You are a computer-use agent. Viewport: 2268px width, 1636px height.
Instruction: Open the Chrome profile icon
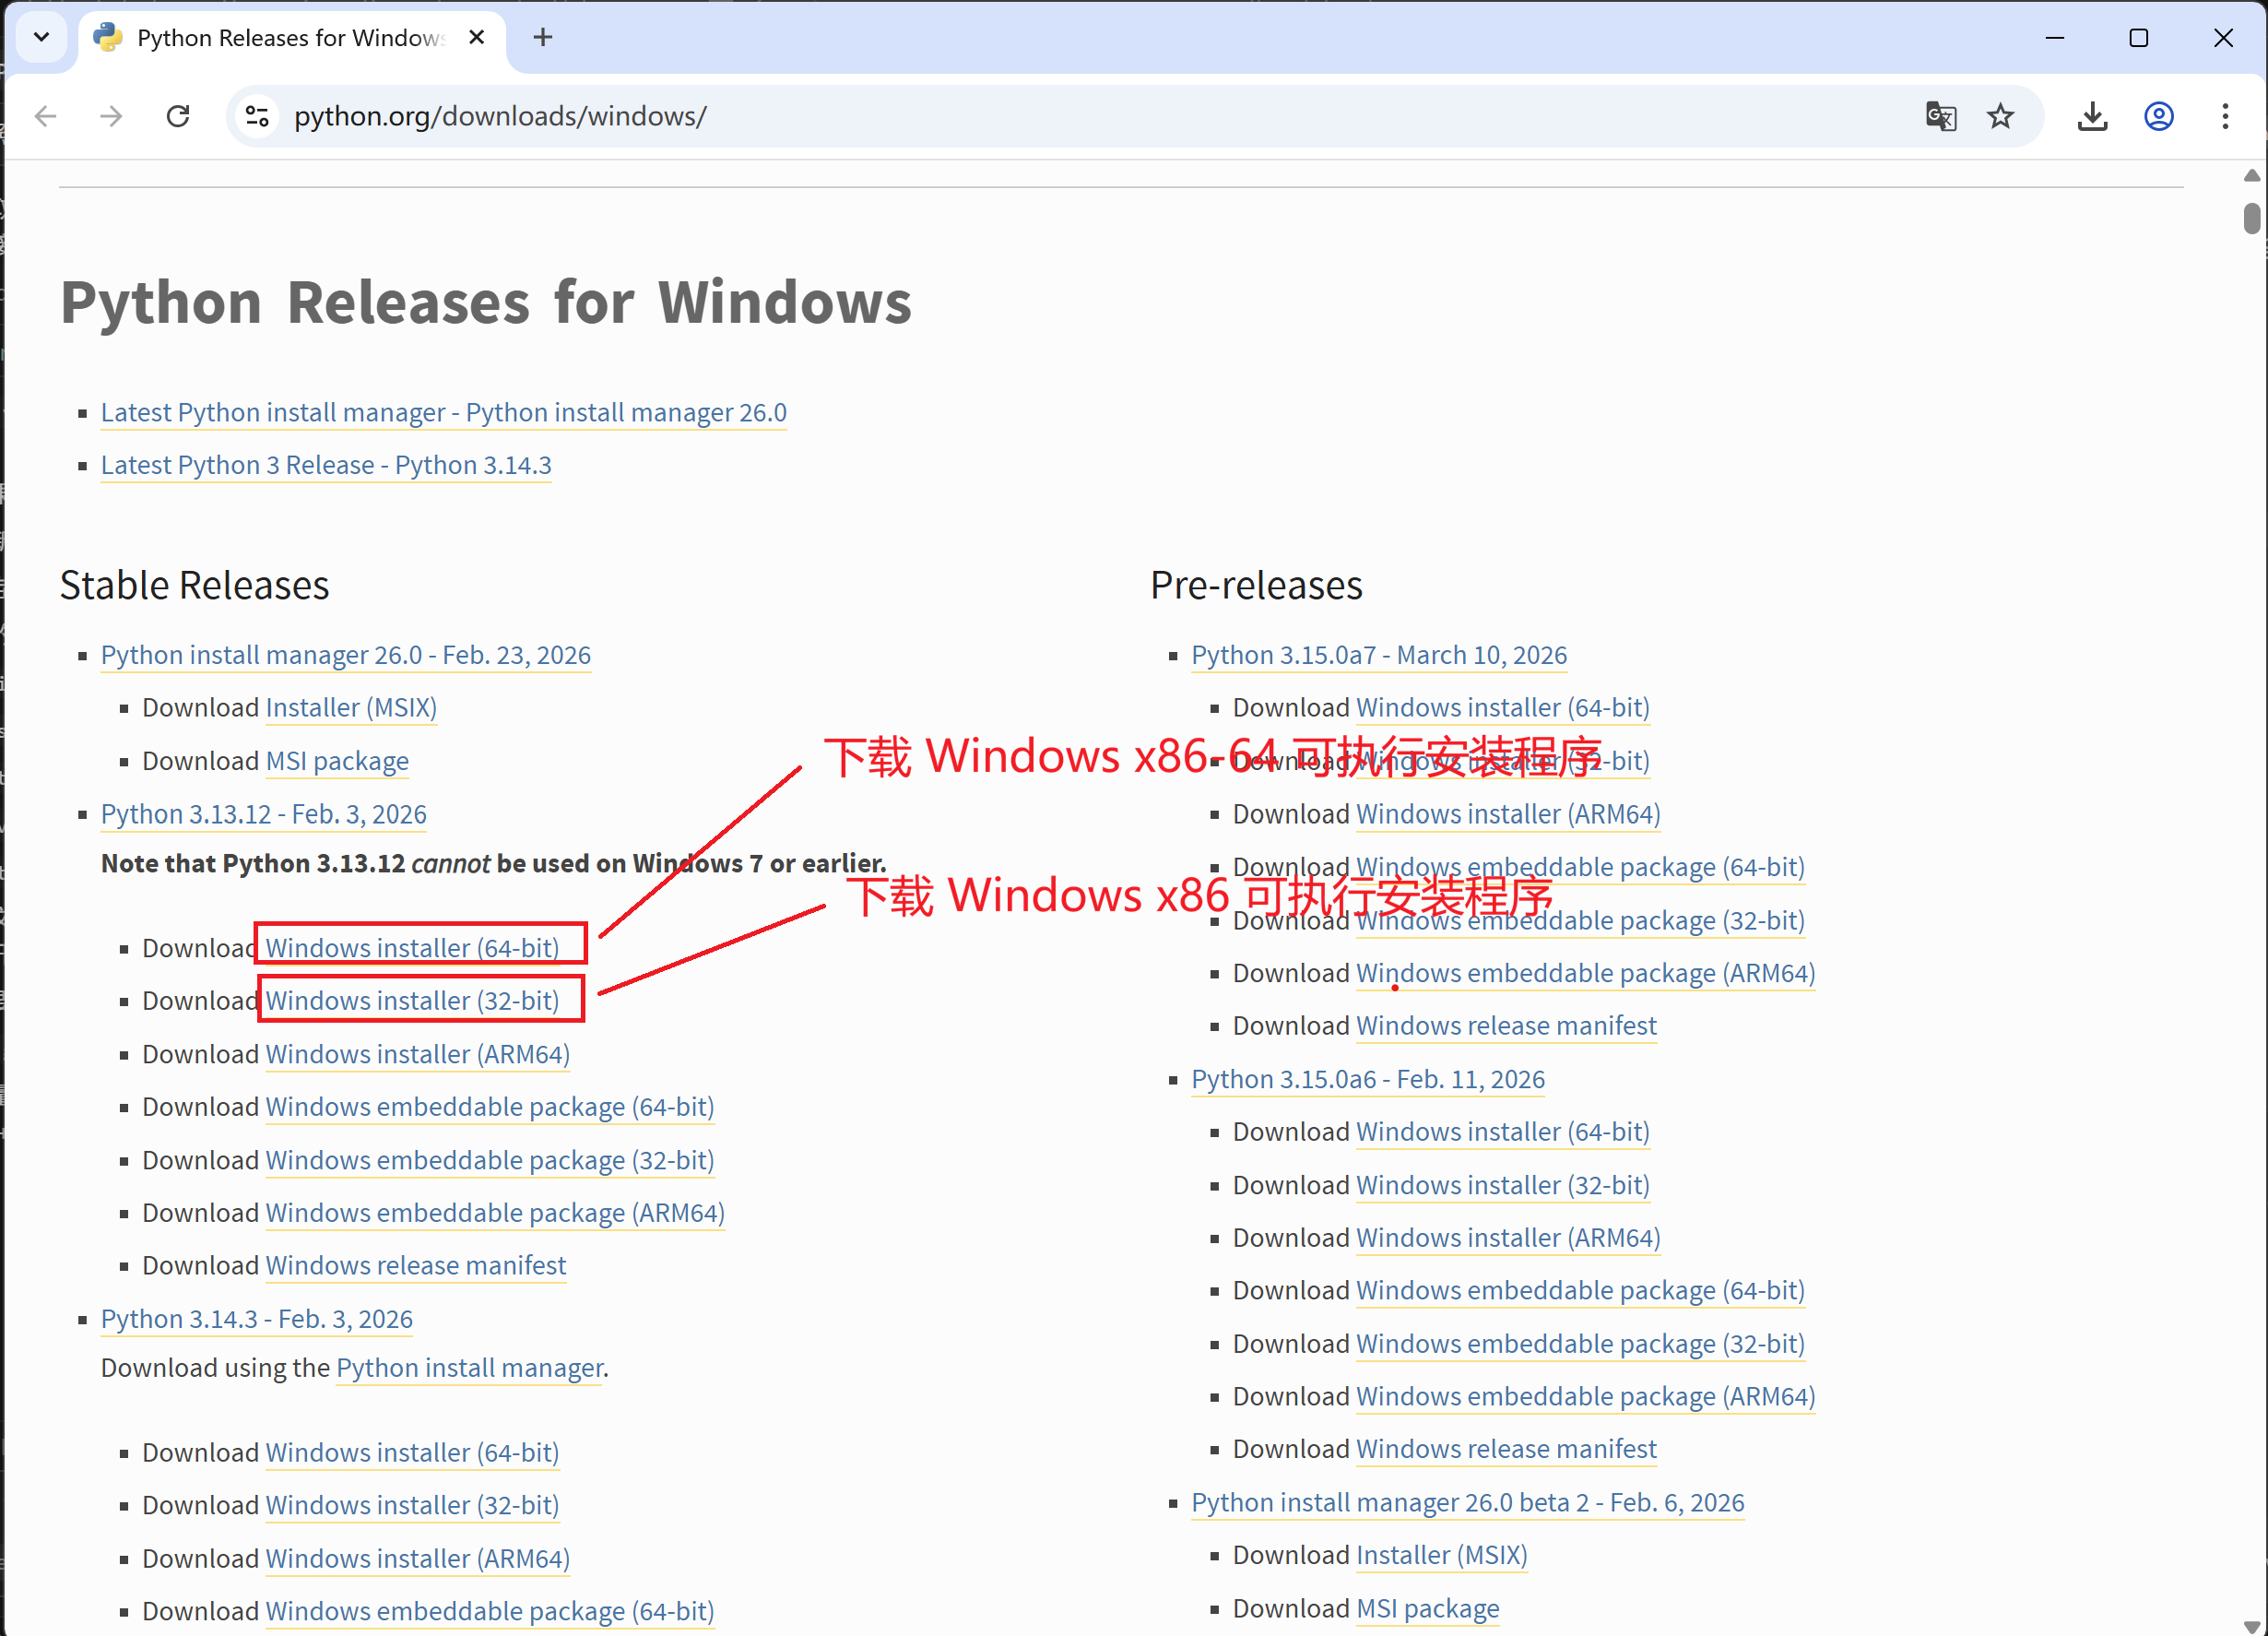pyautogui.click(x=2159, y=117)
